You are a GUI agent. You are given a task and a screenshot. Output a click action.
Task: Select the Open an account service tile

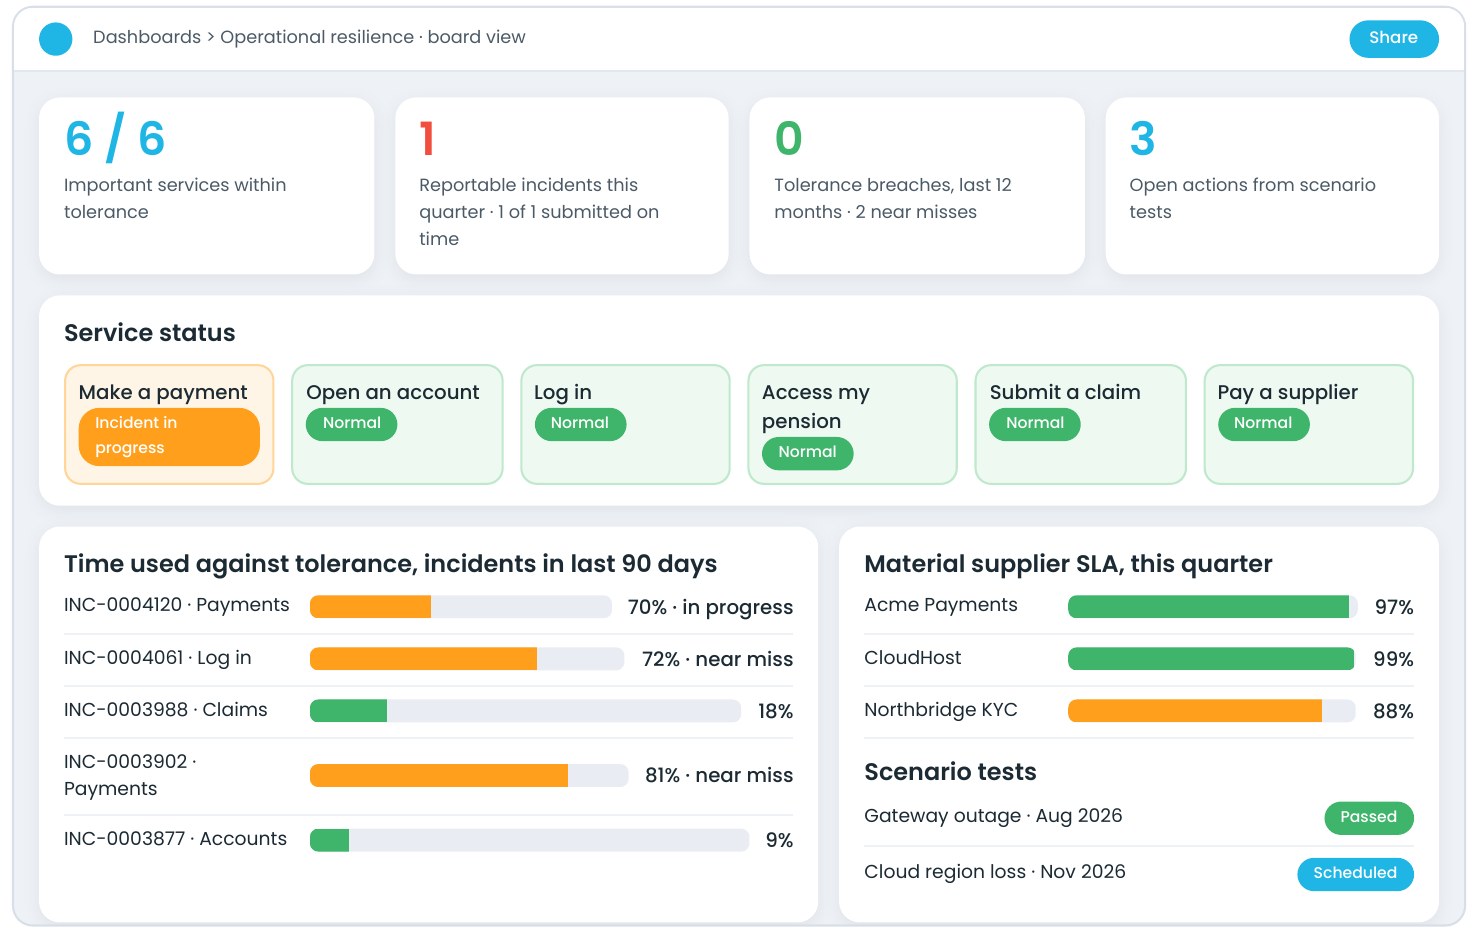[397, 424]
